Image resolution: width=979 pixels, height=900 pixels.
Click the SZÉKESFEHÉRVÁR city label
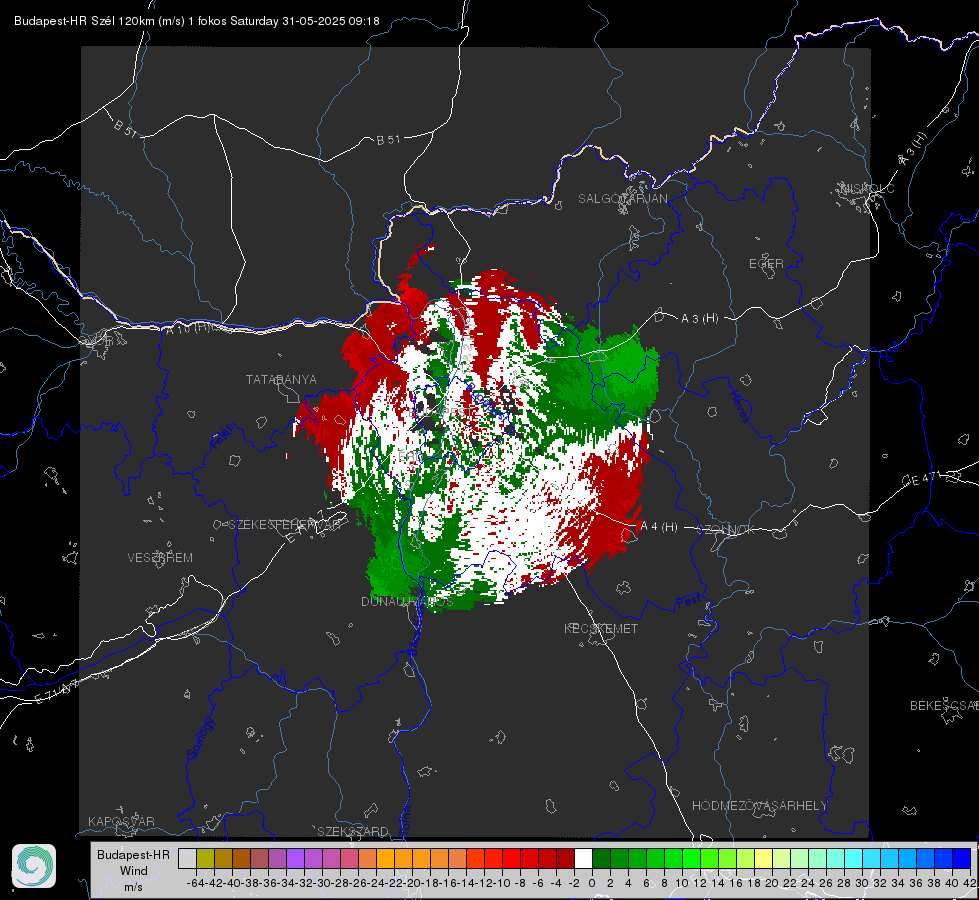click(x=287, y=524)
